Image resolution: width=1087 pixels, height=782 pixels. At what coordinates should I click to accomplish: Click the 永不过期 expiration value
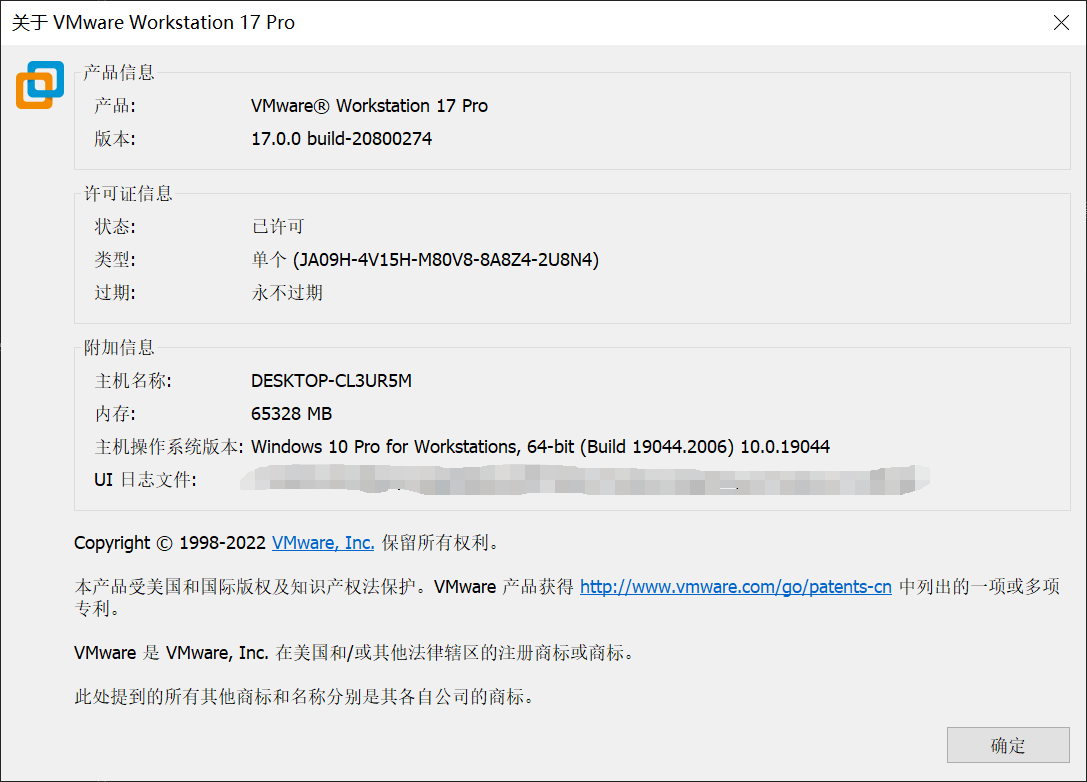[285, 292]
